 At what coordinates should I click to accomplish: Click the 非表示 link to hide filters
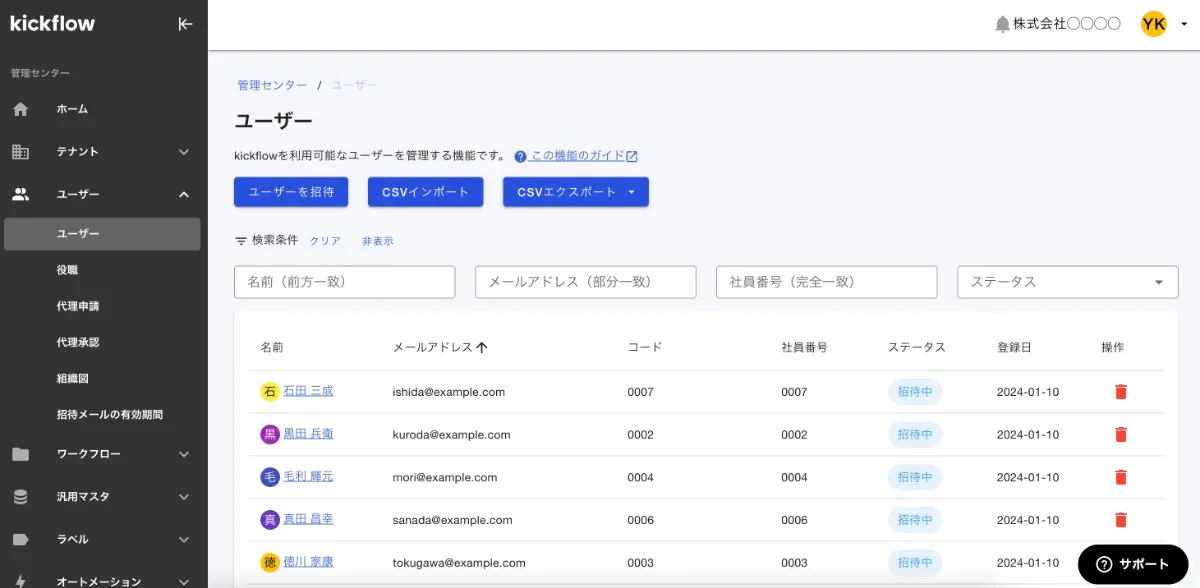(x=378, y=241)
